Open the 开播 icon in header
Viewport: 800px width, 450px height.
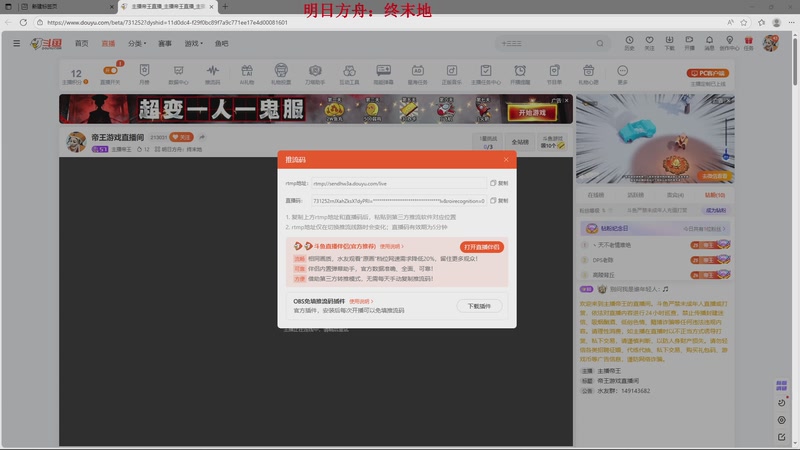[x=689, y=43]
